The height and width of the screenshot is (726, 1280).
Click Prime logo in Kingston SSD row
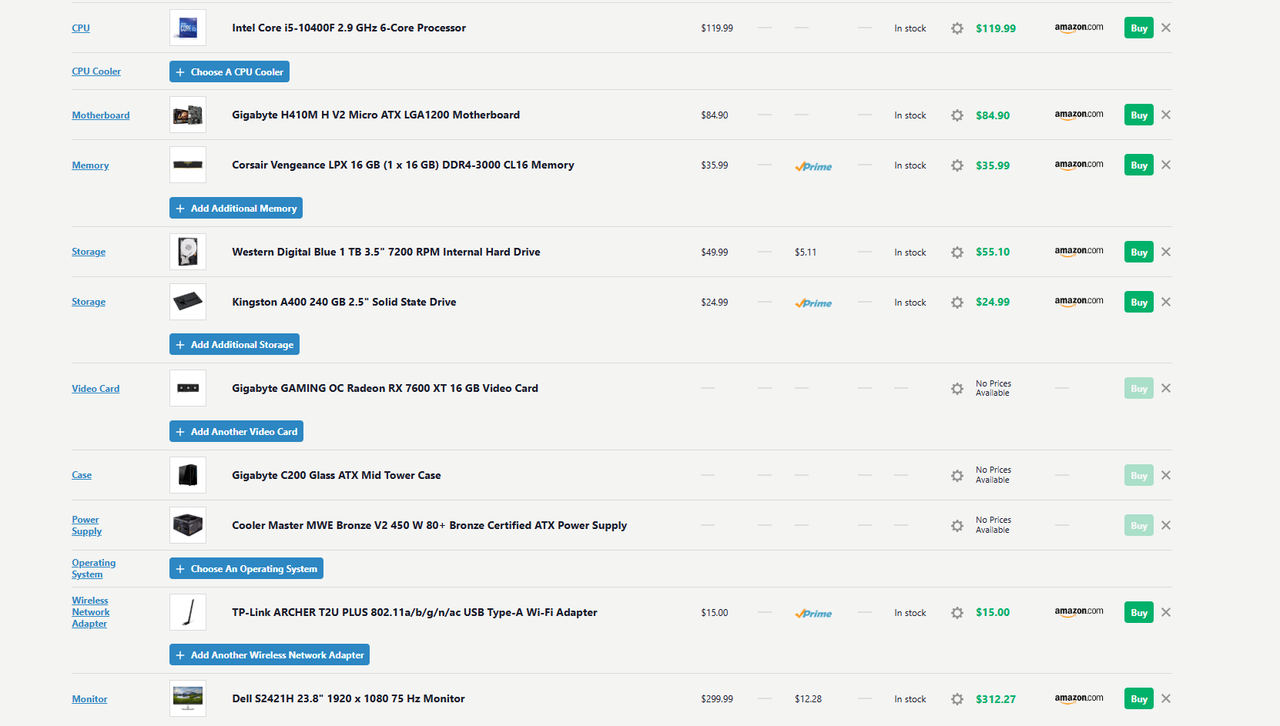coord(813,303)
